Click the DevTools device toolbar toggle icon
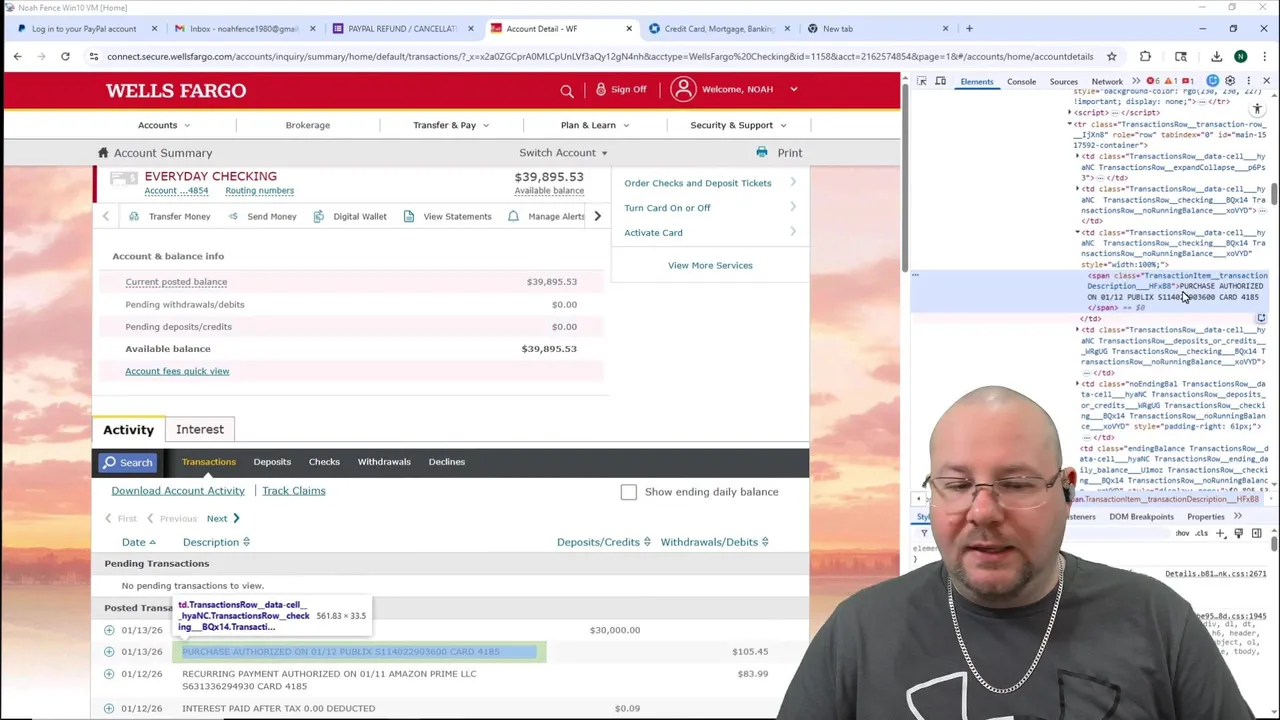The width and height of the screenshot is (1280, 720). (x=940, y=81)
